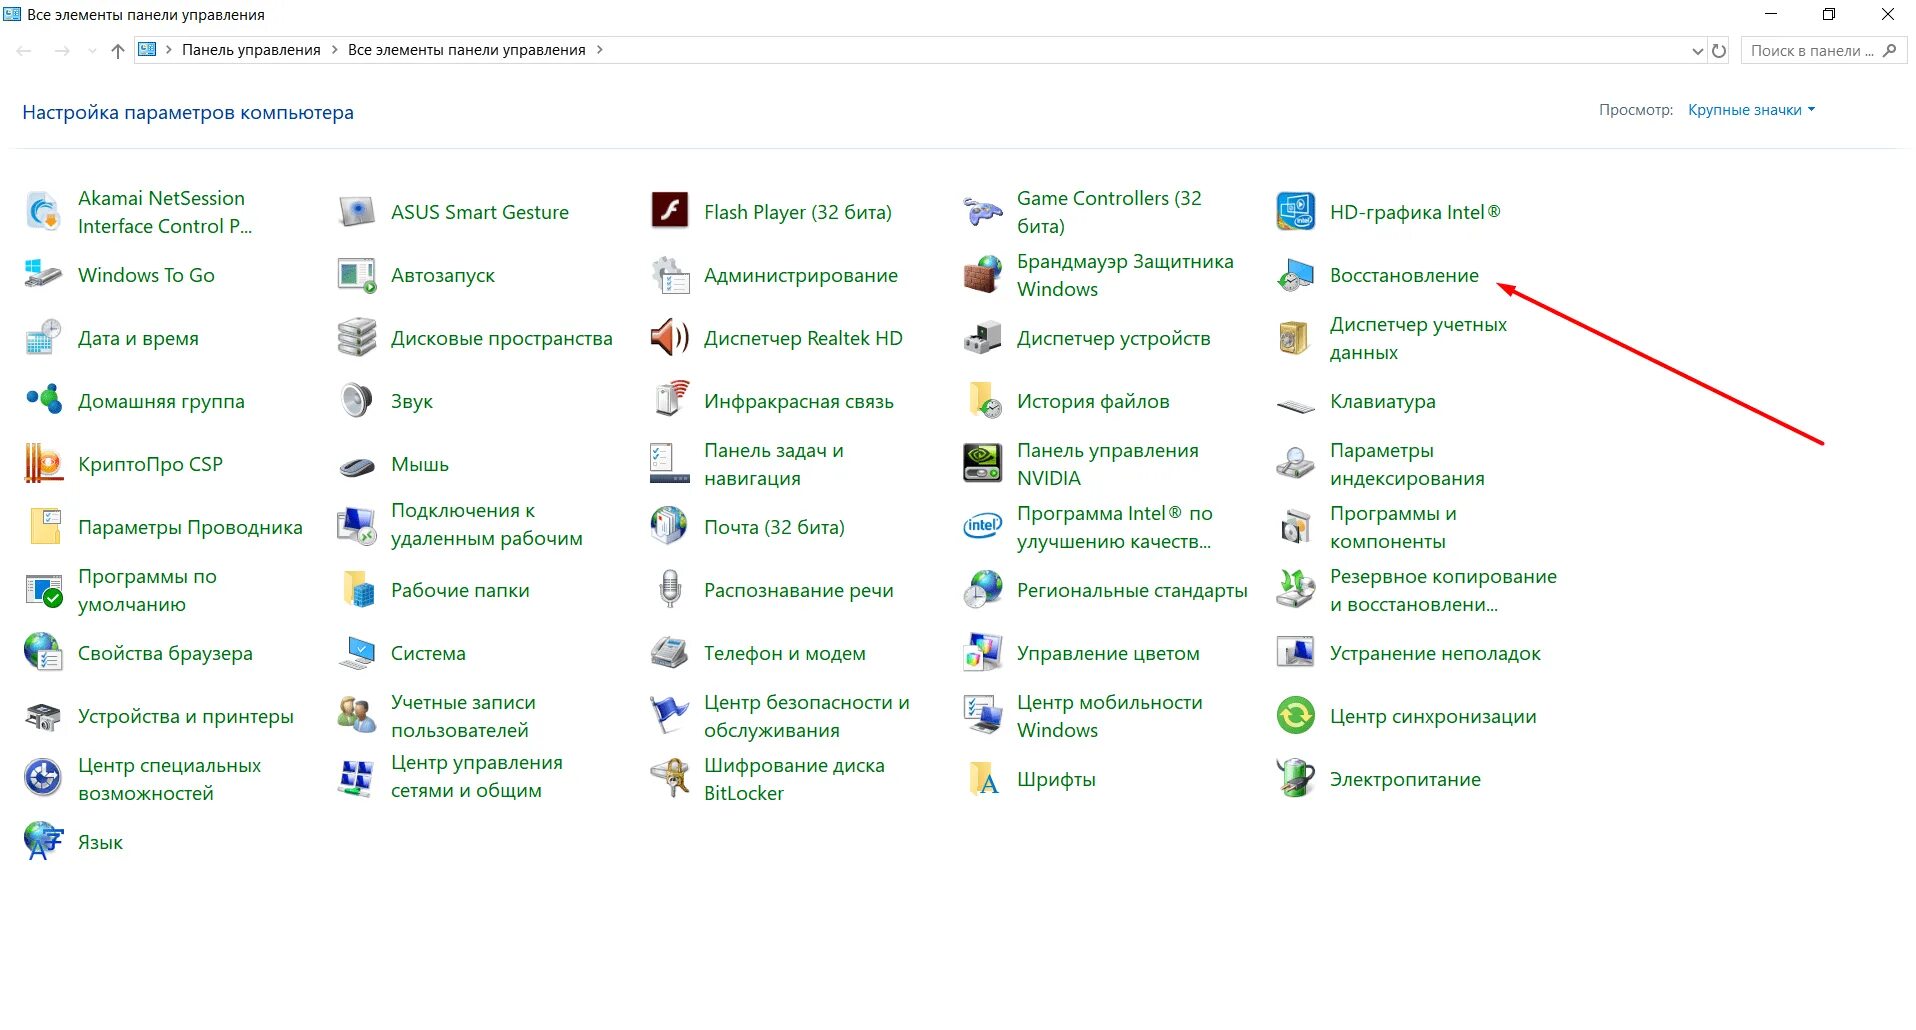
Task: Open the Звук speaker icon
Action: (x=356, y=401)
